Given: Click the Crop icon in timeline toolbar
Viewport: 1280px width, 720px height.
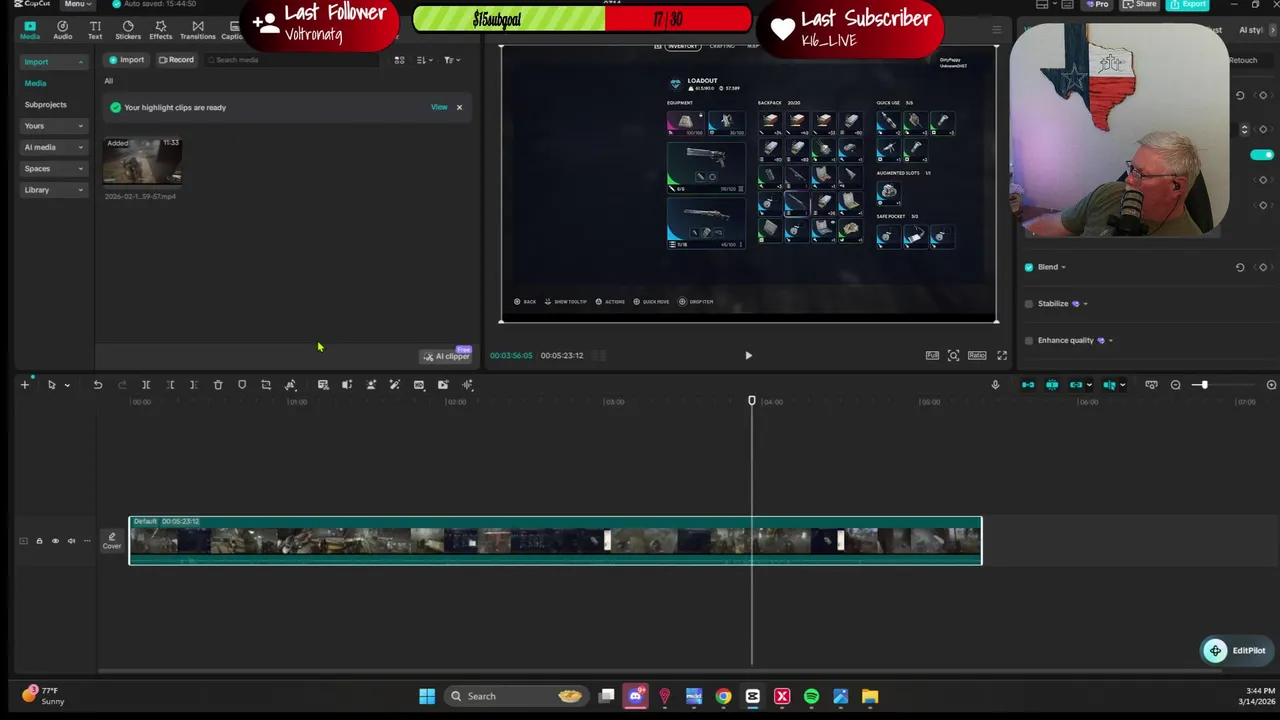Looking at the screenshot, I should [x=266, y=385].
